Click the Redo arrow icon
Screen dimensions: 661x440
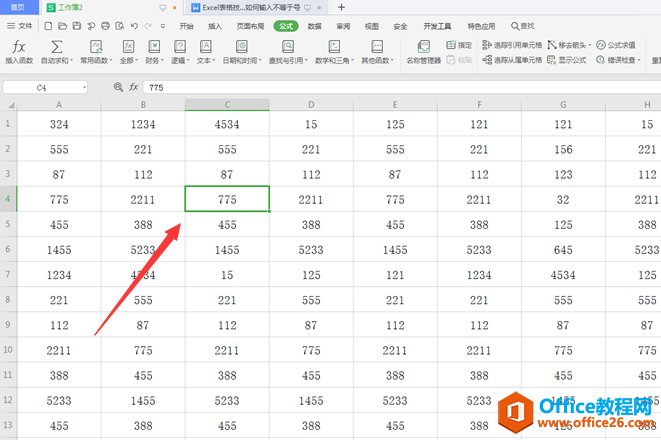point(148,26)
